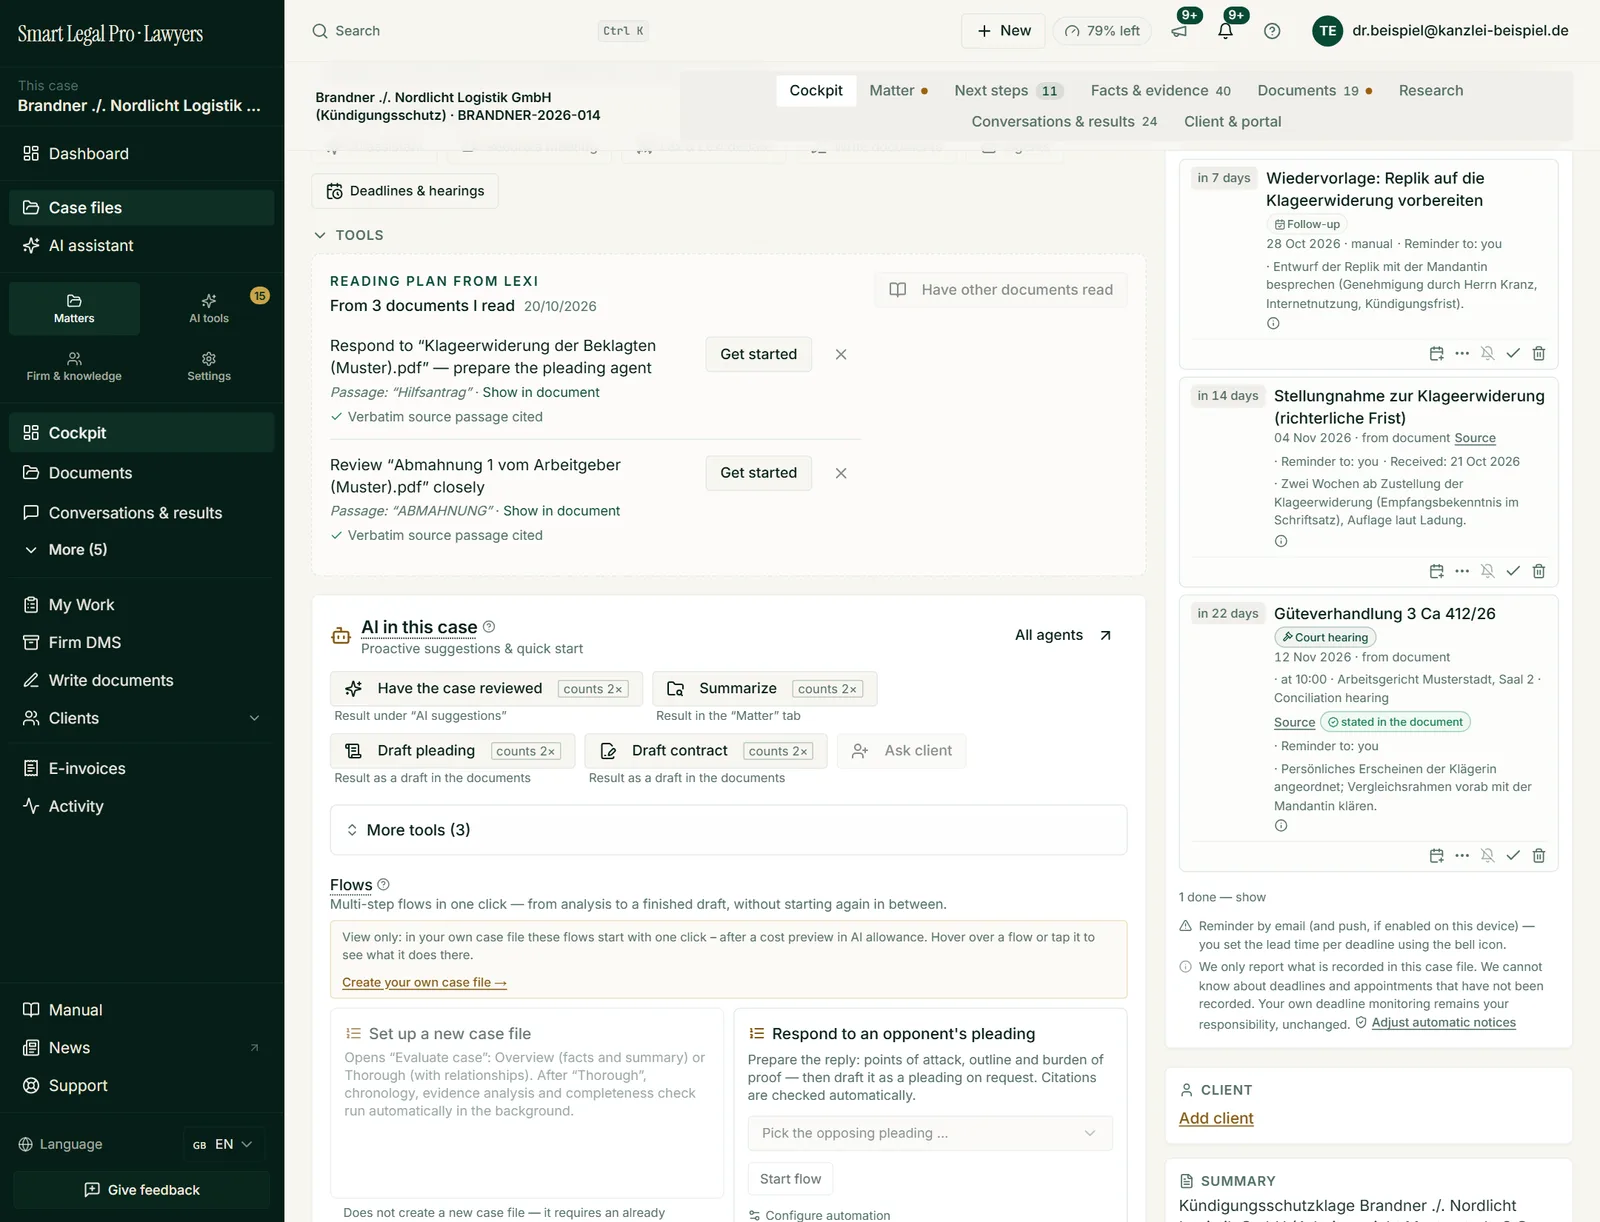Add Wiedervorlage deadline to calendar
This screenshot has width=1600, height=1222.
1437,353
